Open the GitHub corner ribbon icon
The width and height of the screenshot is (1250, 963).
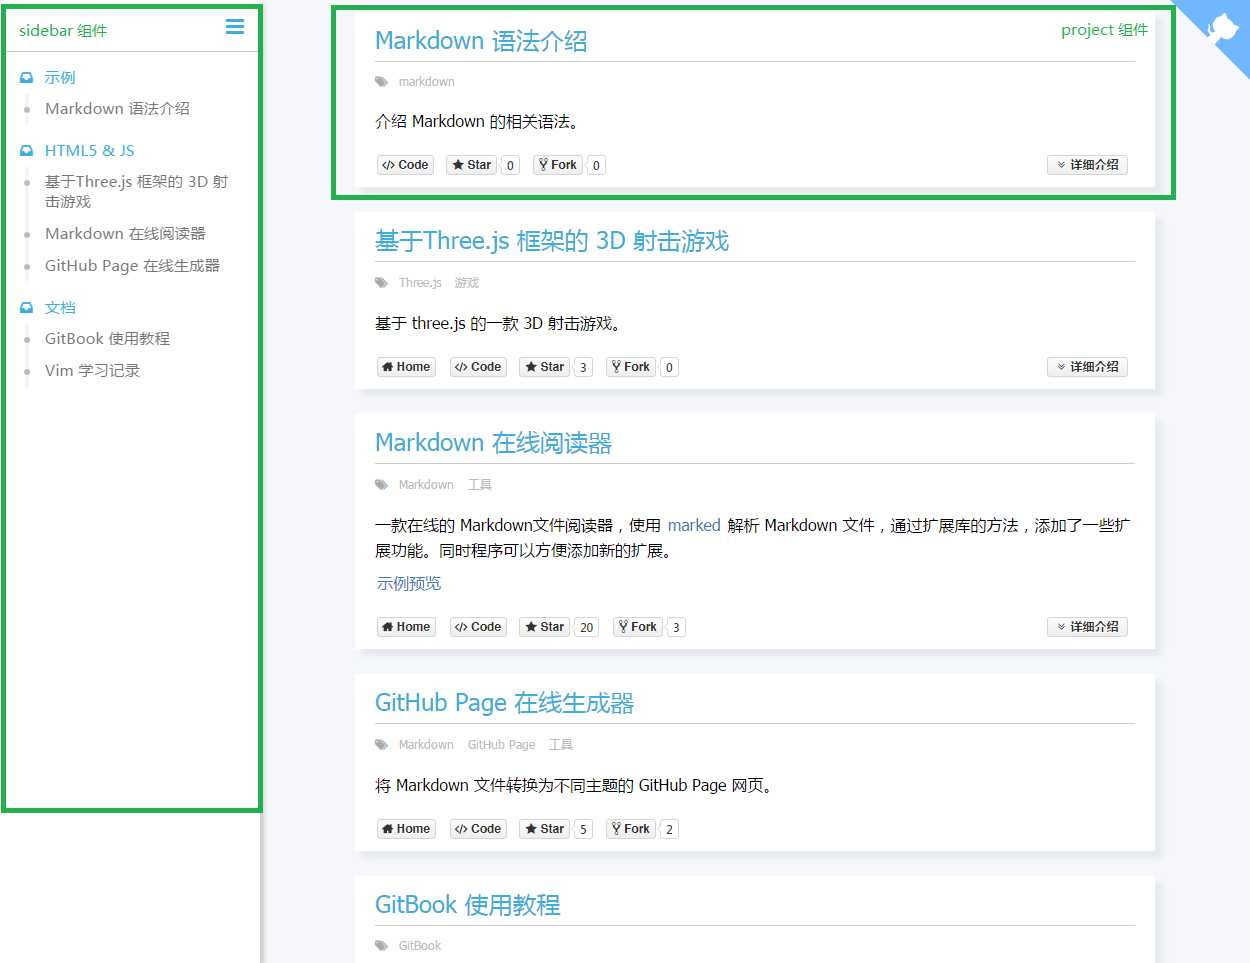[x=1223, y=26]
